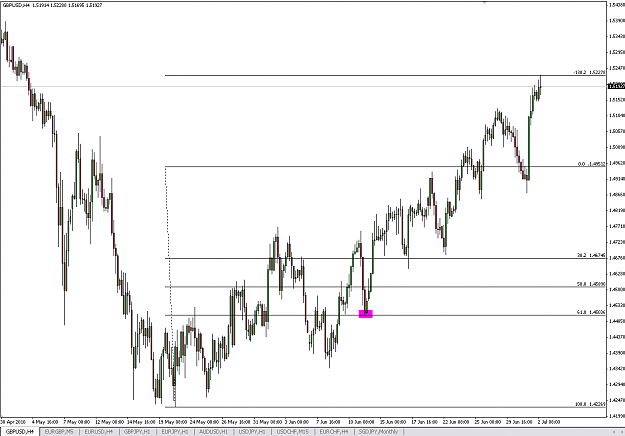The image size is (625, 436).
Task: Select the -38.2 Fibonacci level label
Action: 590,73
